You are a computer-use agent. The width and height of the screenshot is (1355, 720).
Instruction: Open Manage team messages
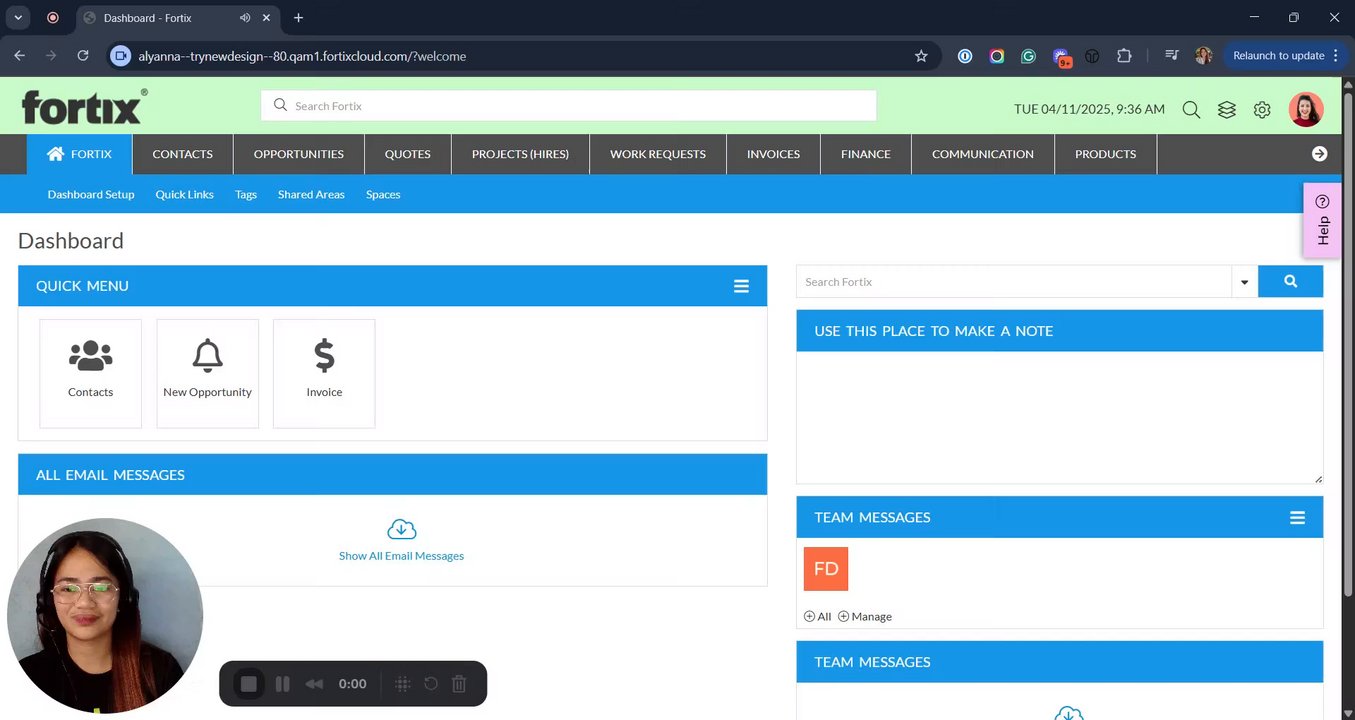coord(865,616)
